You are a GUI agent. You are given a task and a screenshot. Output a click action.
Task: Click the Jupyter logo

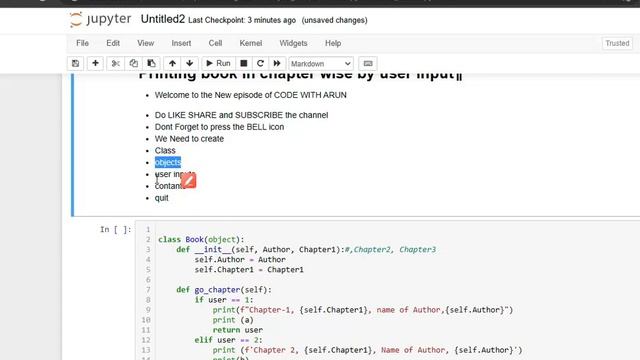[100, 19]
